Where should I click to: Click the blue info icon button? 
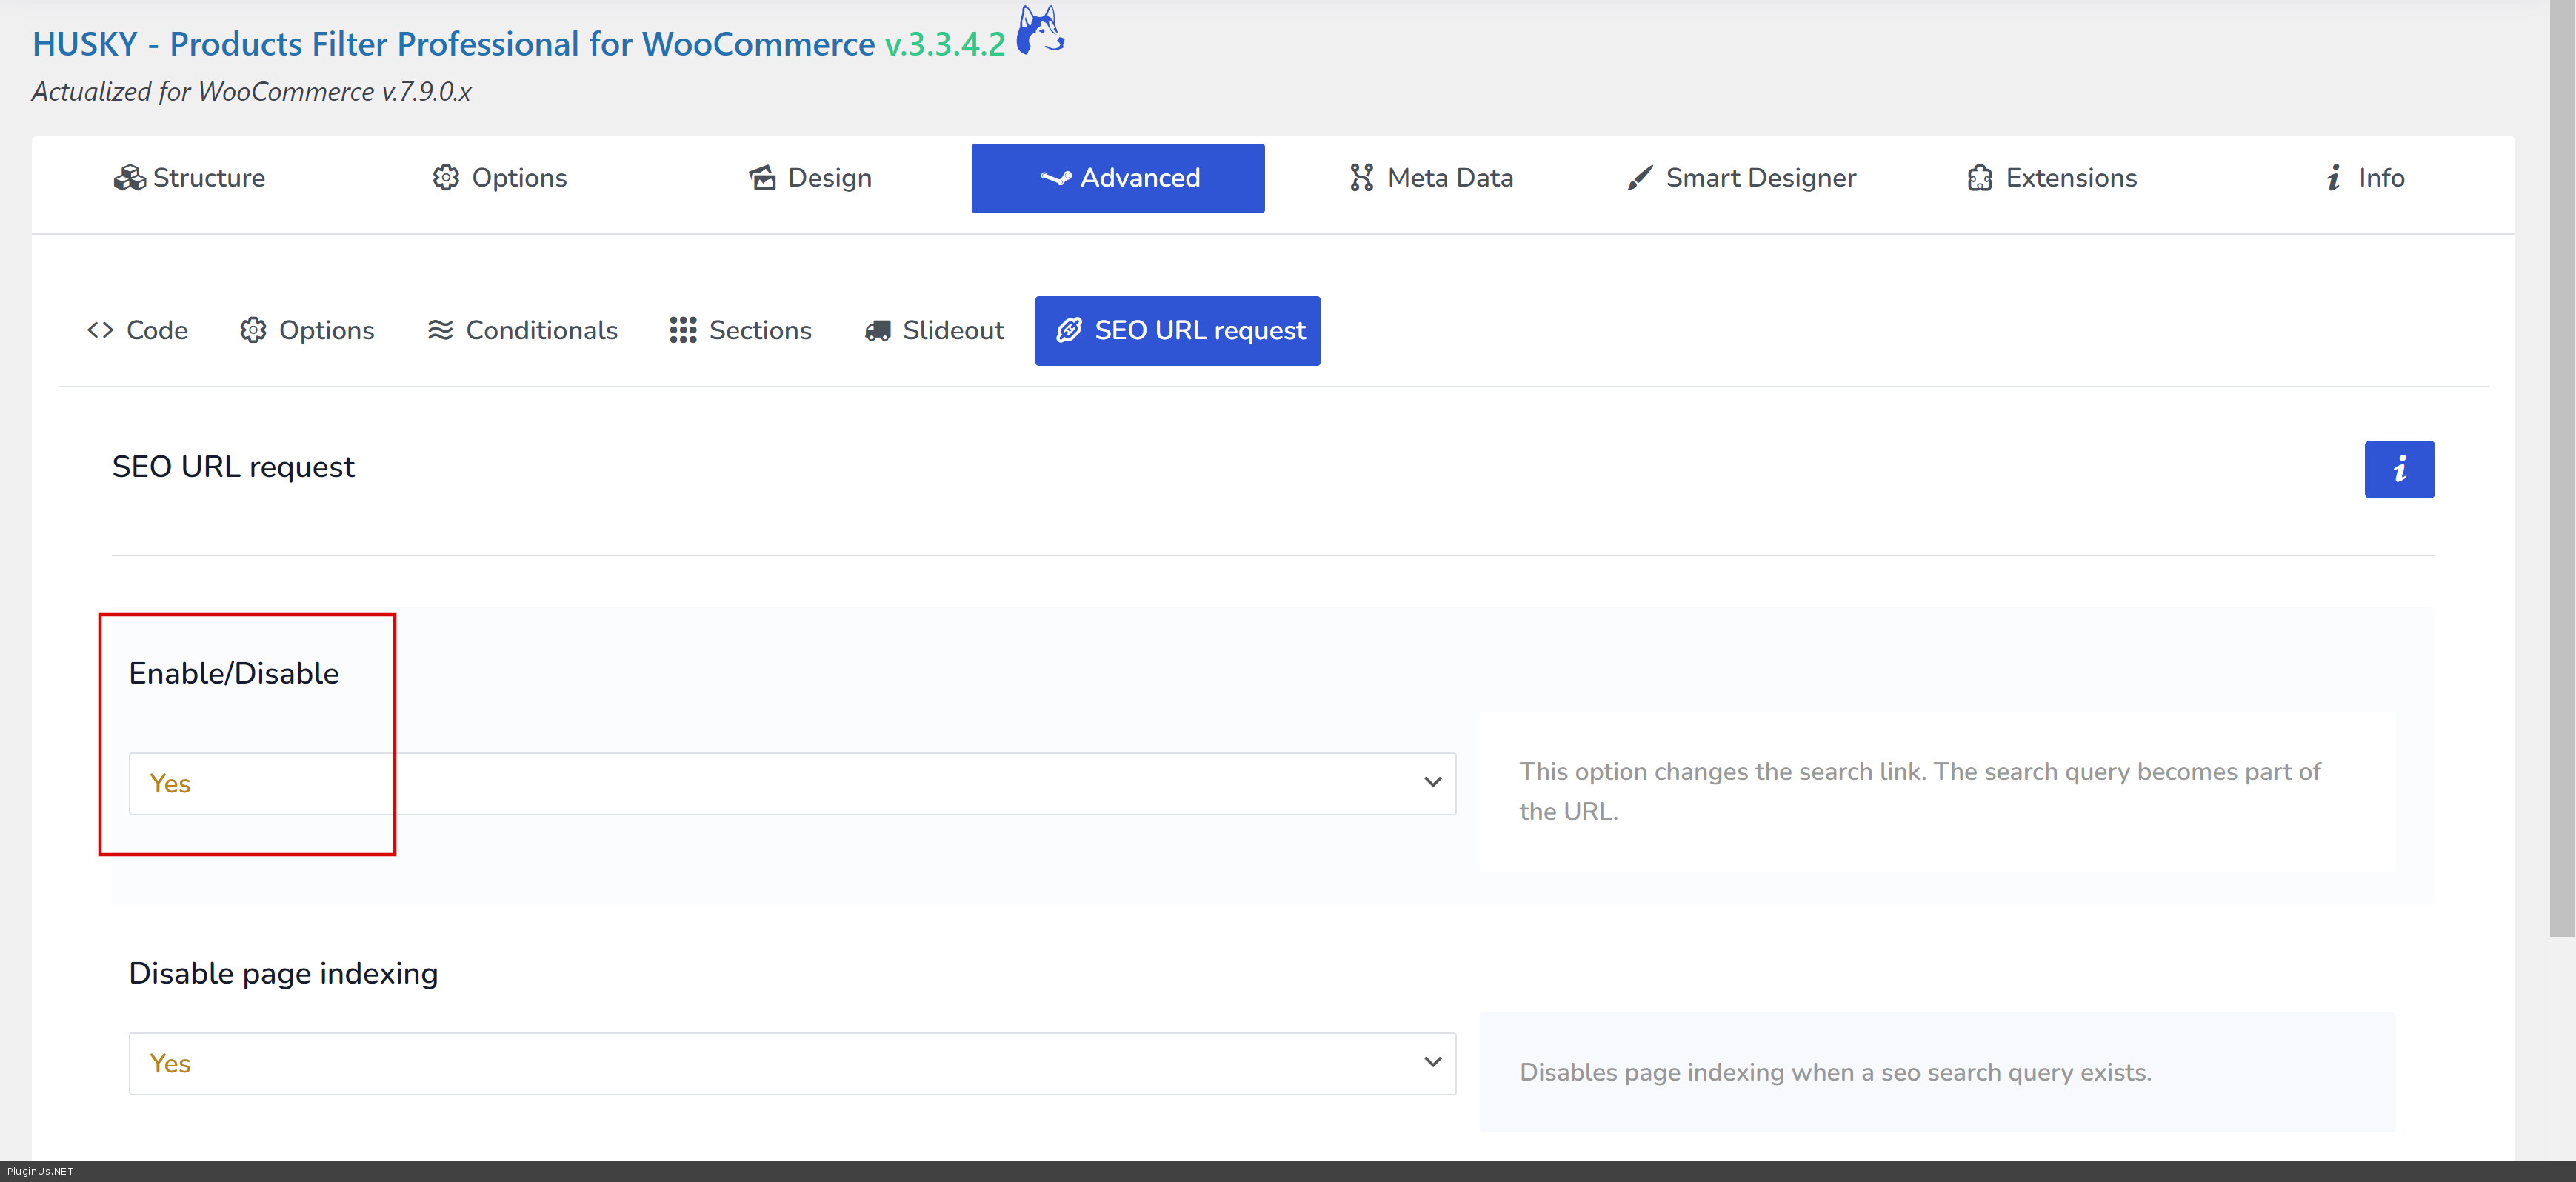pos(2398,469)
